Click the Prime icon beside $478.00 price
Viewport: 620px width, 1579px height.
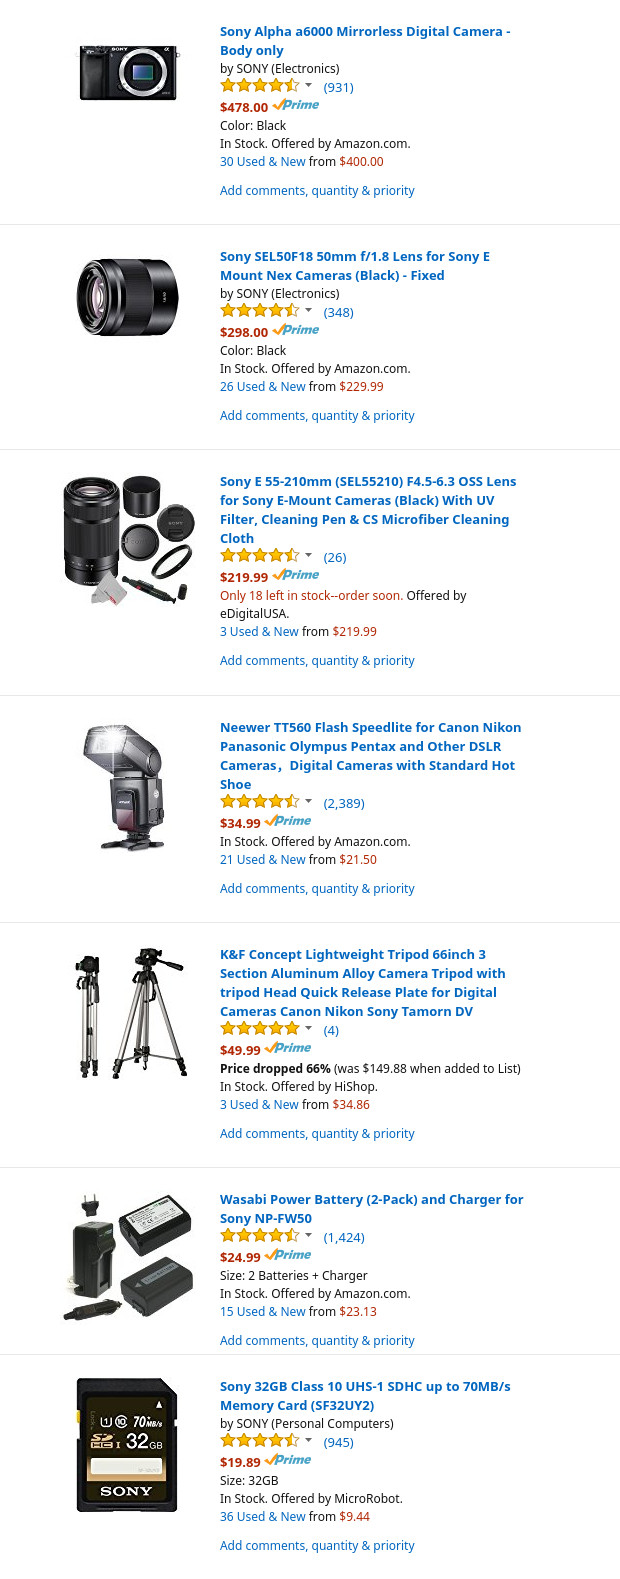(296, 105)
